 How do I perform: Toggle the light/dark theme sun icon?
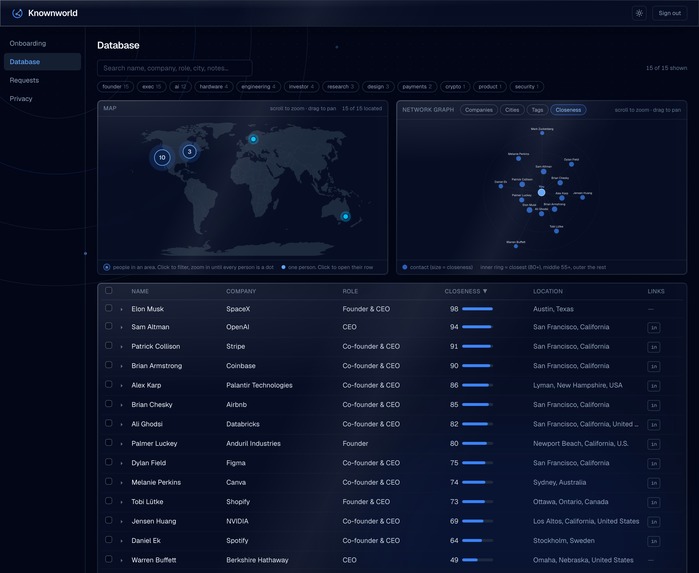click(x=639, y=13)
